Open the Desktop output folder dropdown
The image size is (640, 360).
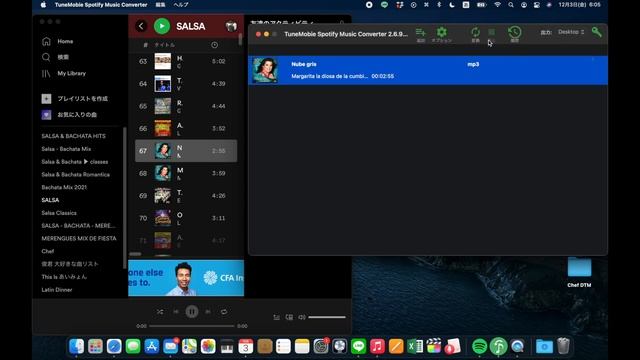click(x=571, y=32)
